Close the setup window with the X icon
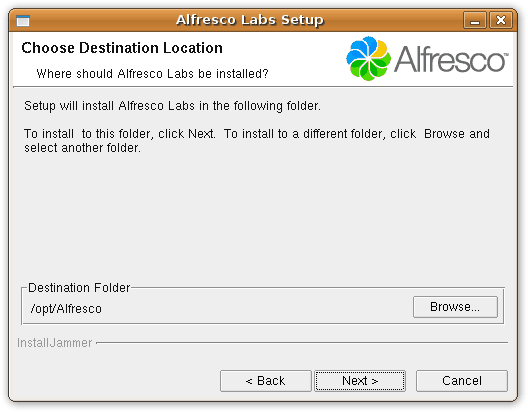Screen dimensions: 528x412 tap(501, 20)
